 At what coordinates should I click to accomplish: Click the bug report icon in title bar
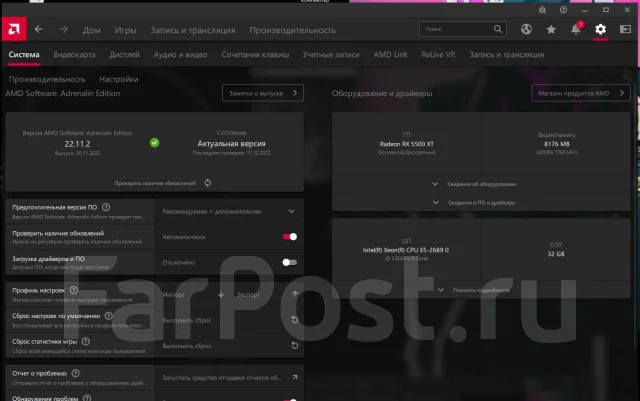[542, 10]
